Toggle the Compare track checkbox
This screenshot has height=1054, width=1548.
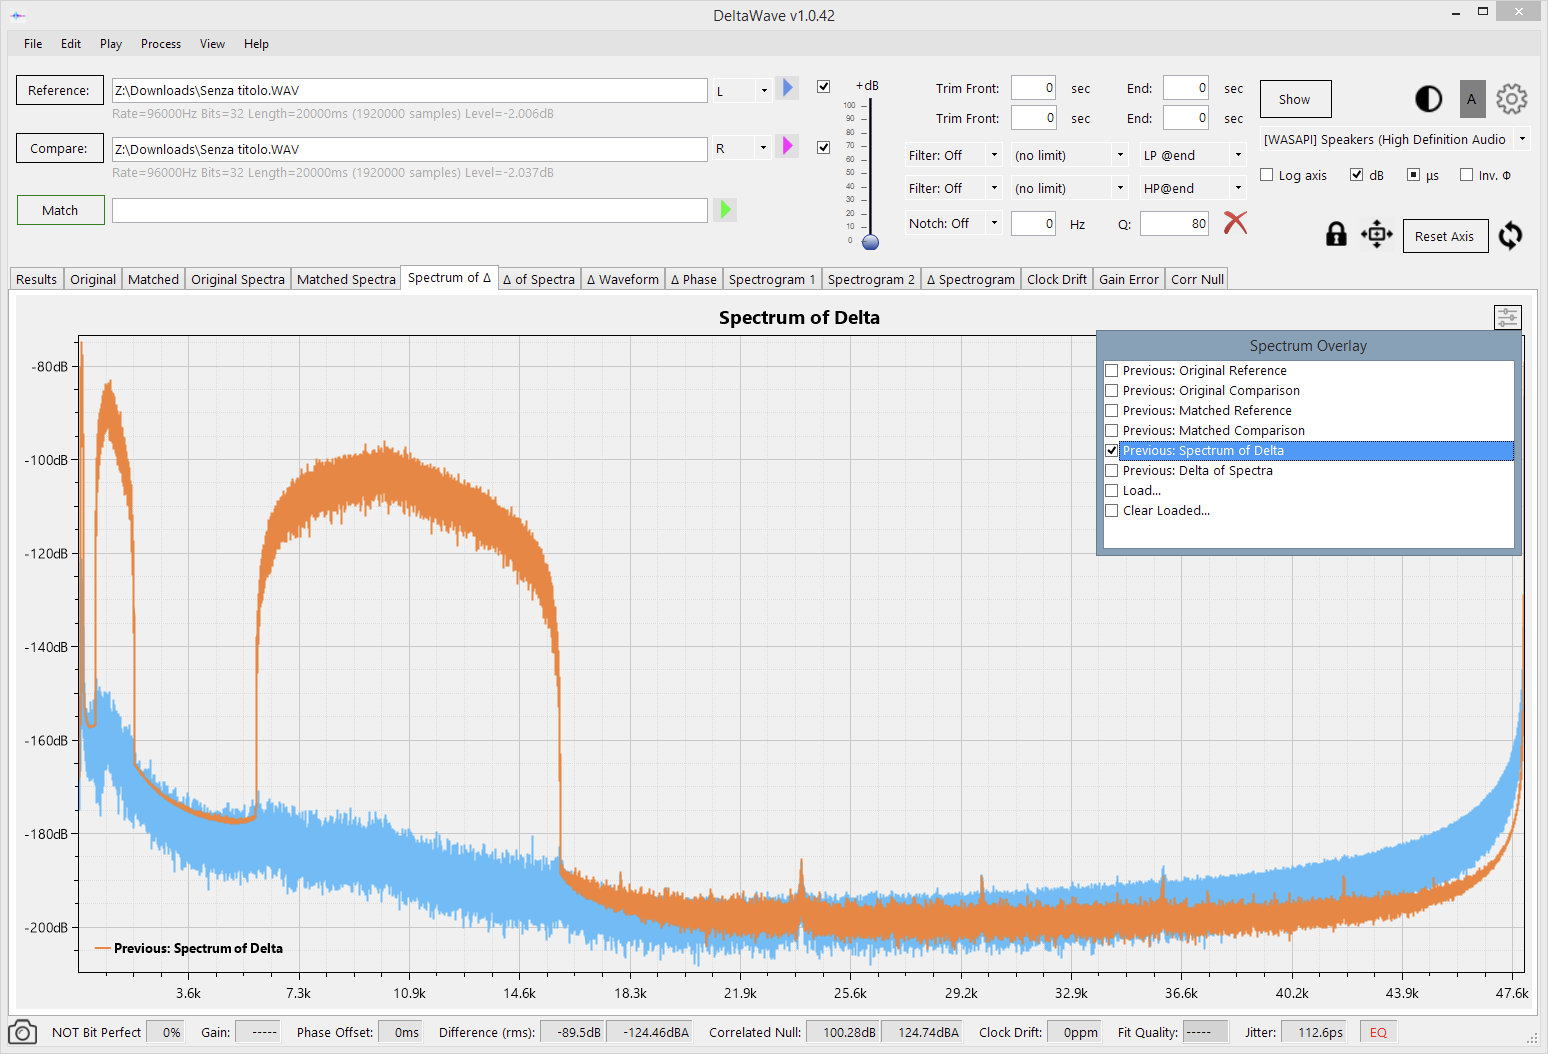(823, 147)
